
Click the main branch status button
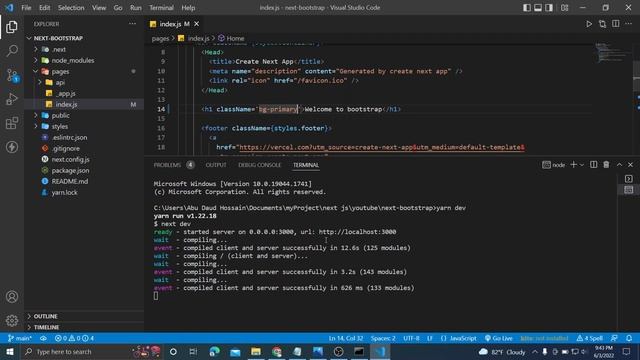tap(20, 338)
